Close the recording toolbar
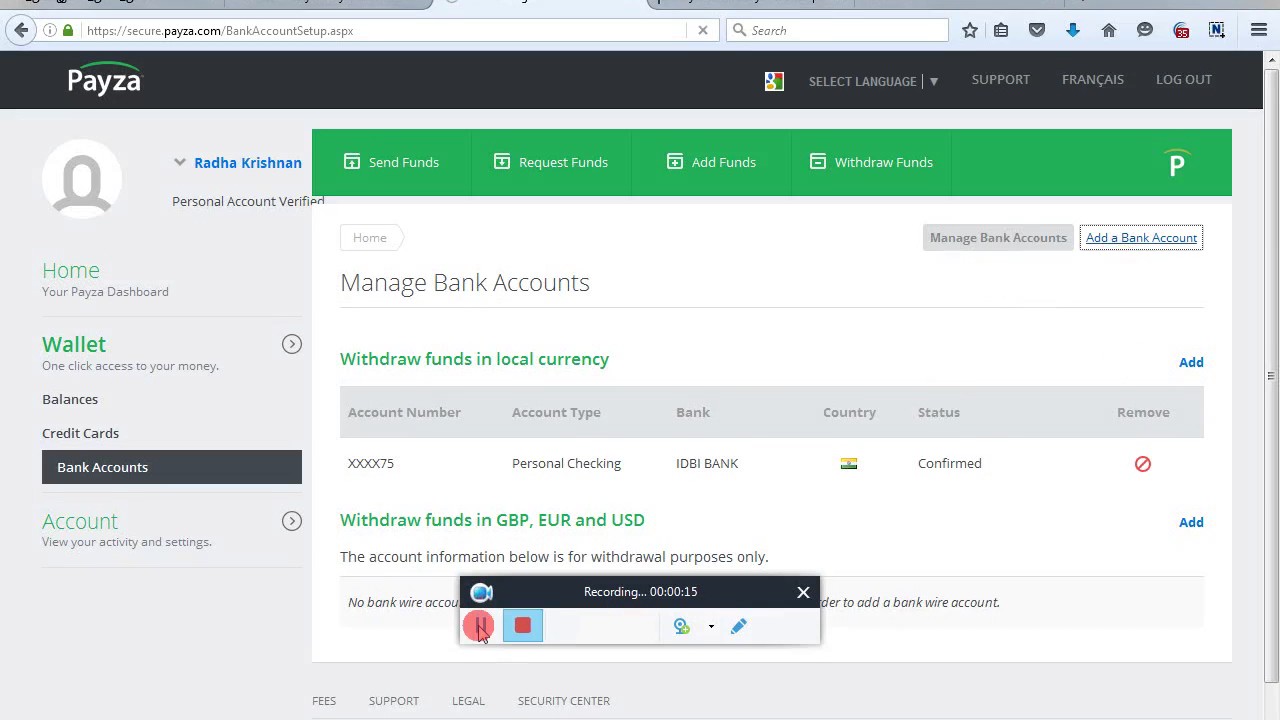1280x720 pixels. tap(803, 592)
